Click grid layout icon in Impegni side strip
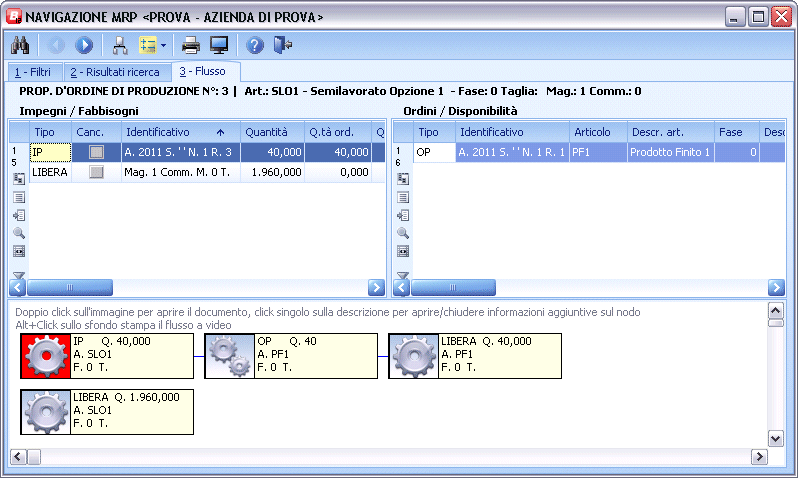798x478 pixels. click(19, 179)
